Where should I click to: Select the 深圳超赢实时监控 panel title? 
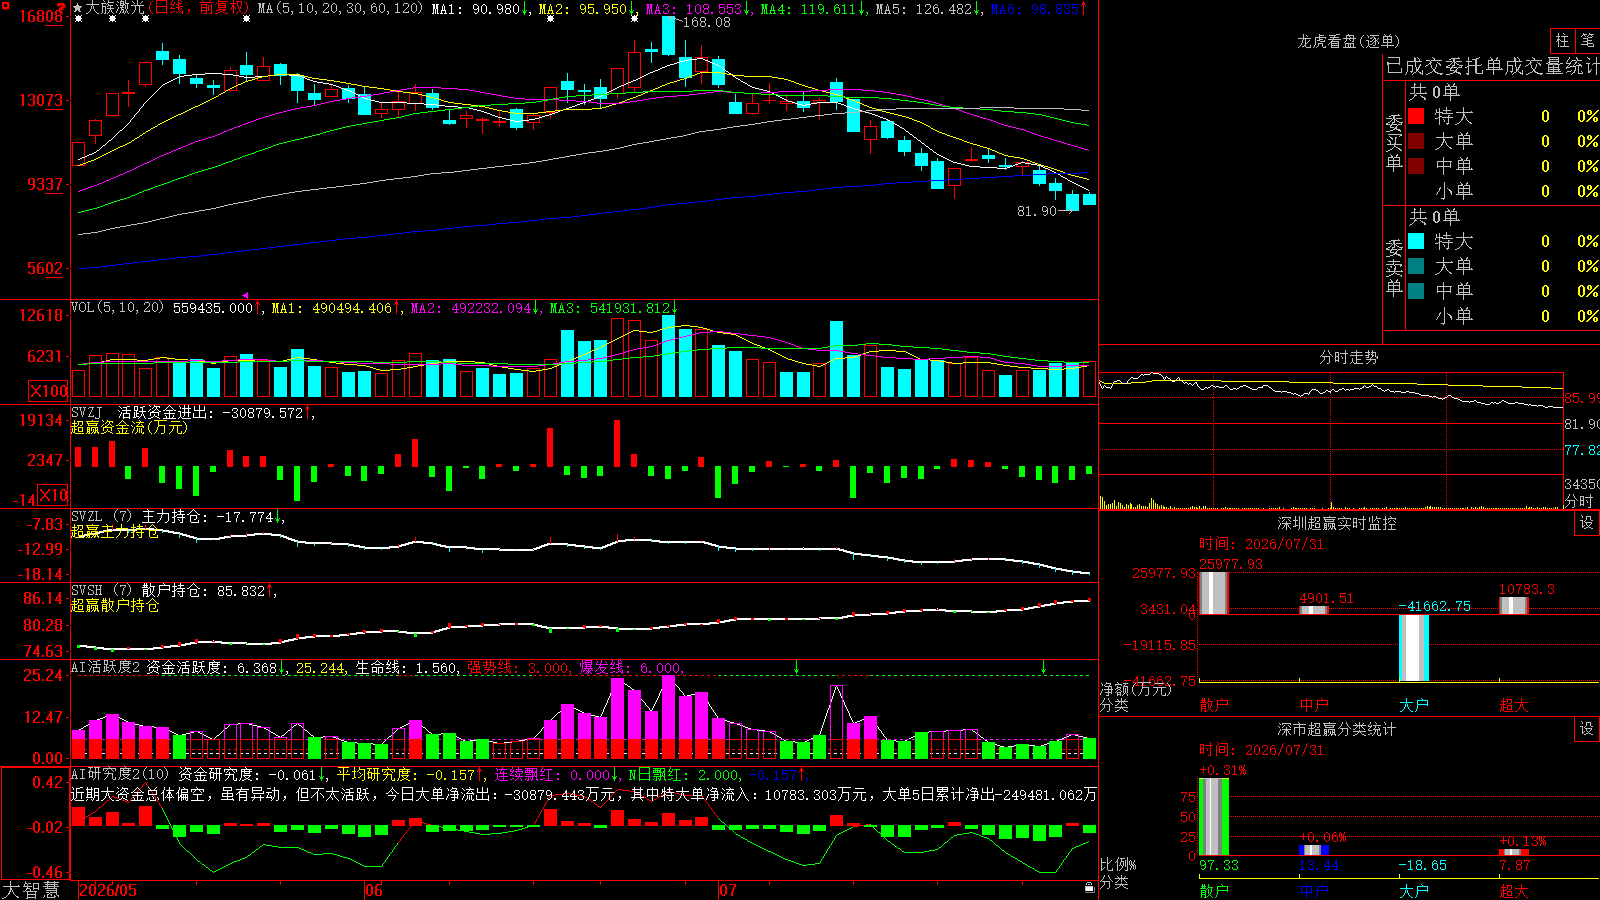1337,523
